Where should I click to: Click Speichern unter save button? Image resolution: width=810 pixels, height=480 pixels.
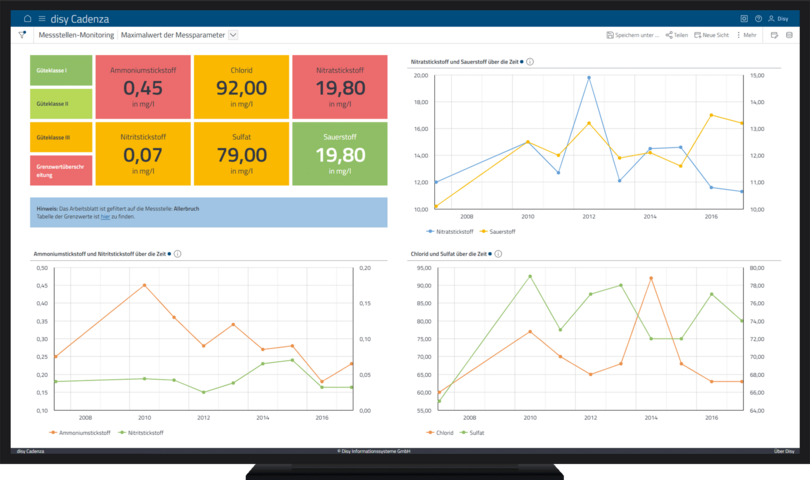pos(633,35)
